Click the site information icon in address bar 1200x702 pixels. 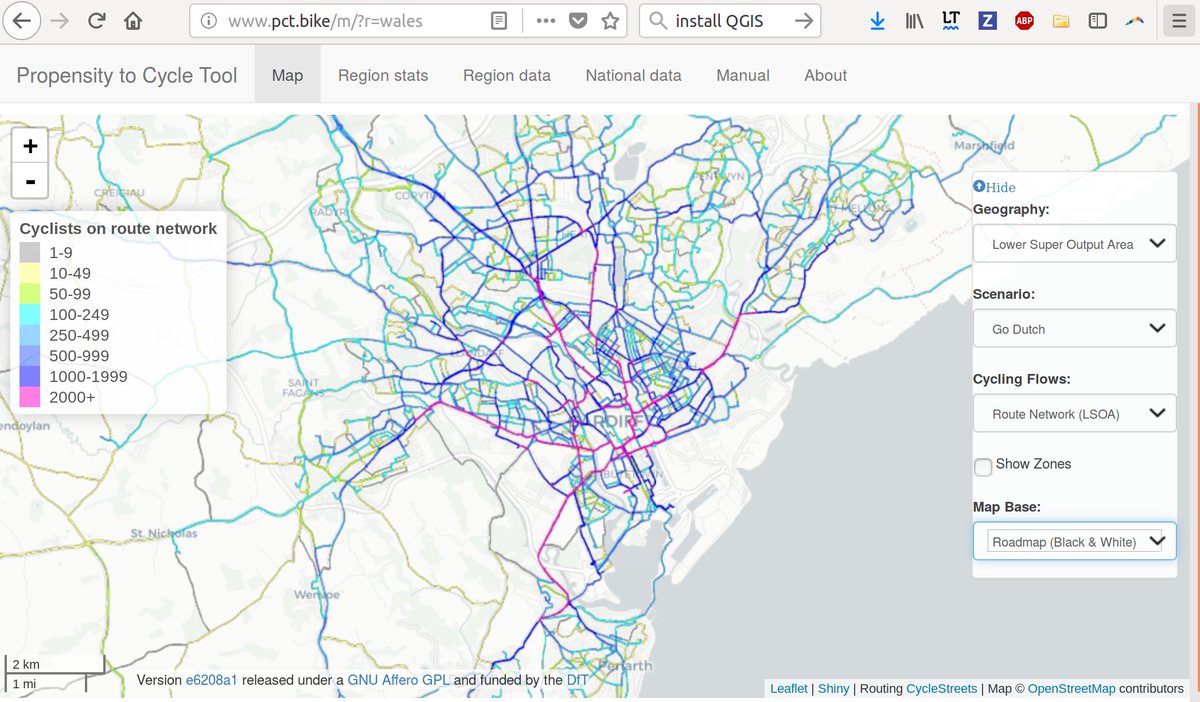pyautogui.click(x=208, y=21)
